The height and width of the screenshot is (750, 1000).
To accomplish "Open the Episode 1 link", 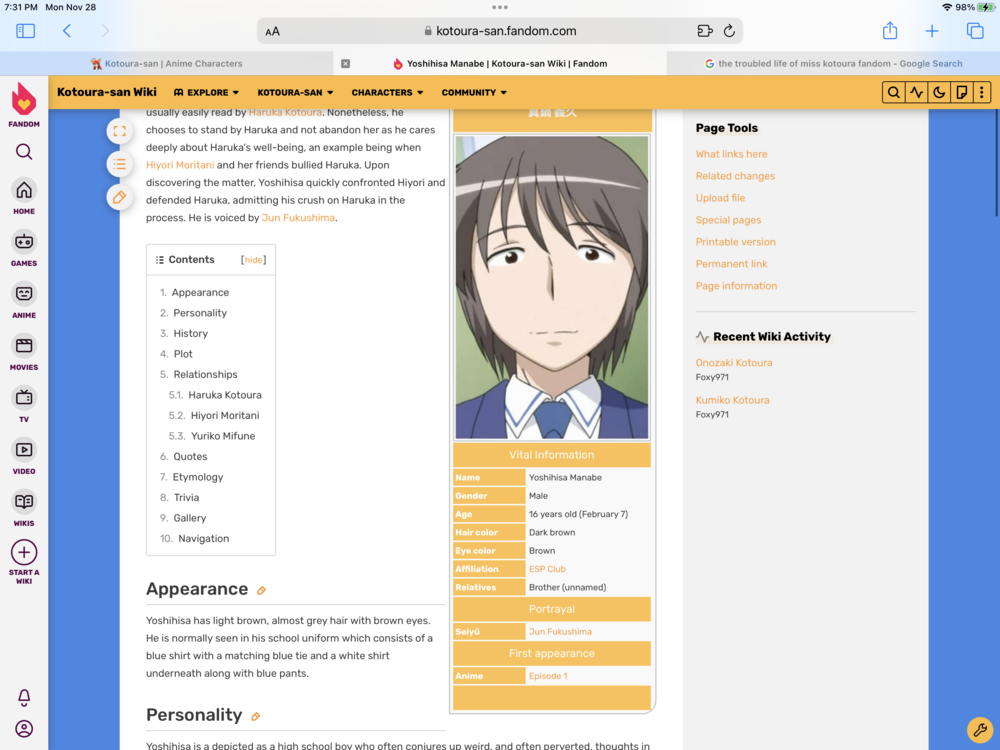I will (x=548, y=676).
